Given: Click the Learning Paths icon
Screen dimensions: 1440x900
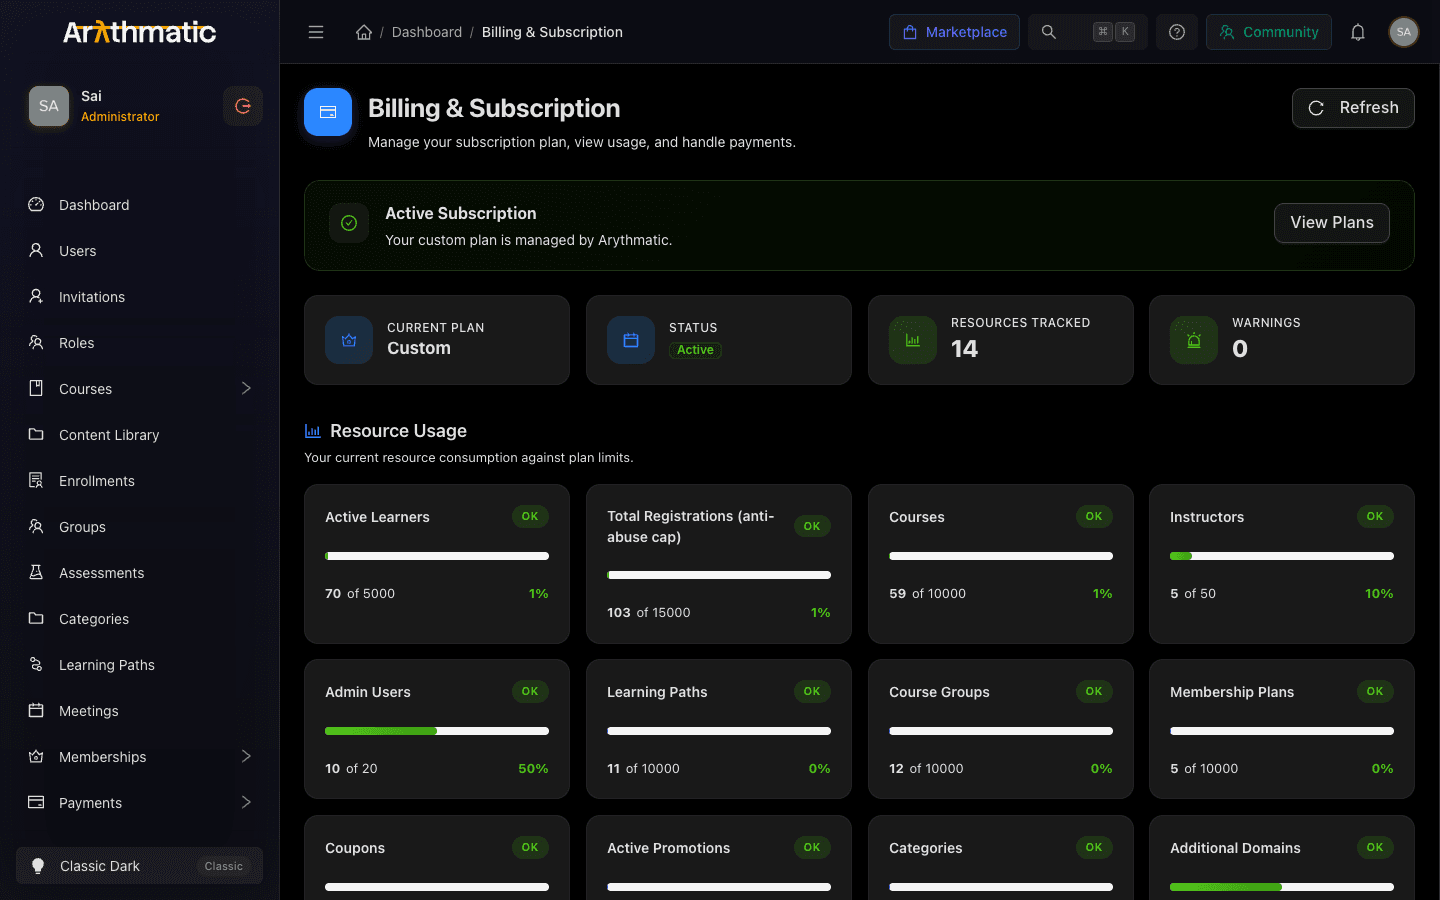Looking at the screenshot, I should pyautogui.click(x=36, y=665).
